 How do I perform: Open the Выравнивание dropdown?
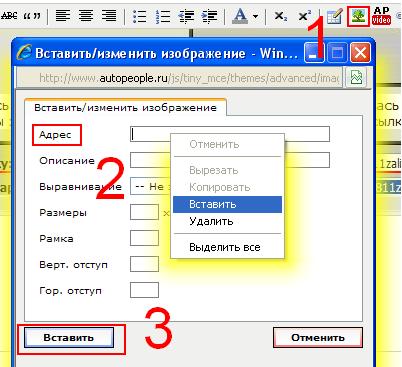coord(150,186)
